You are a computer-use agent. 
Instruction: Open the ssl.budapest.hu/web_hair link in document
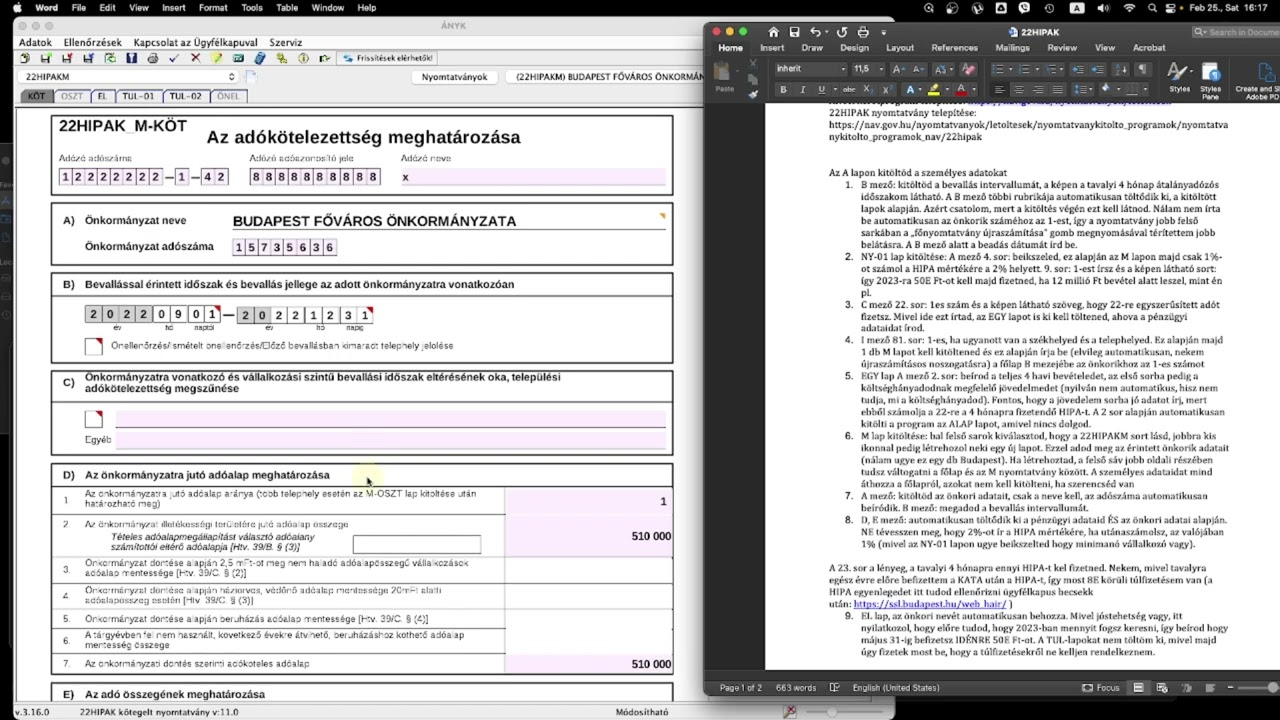(x=929, y=604)
